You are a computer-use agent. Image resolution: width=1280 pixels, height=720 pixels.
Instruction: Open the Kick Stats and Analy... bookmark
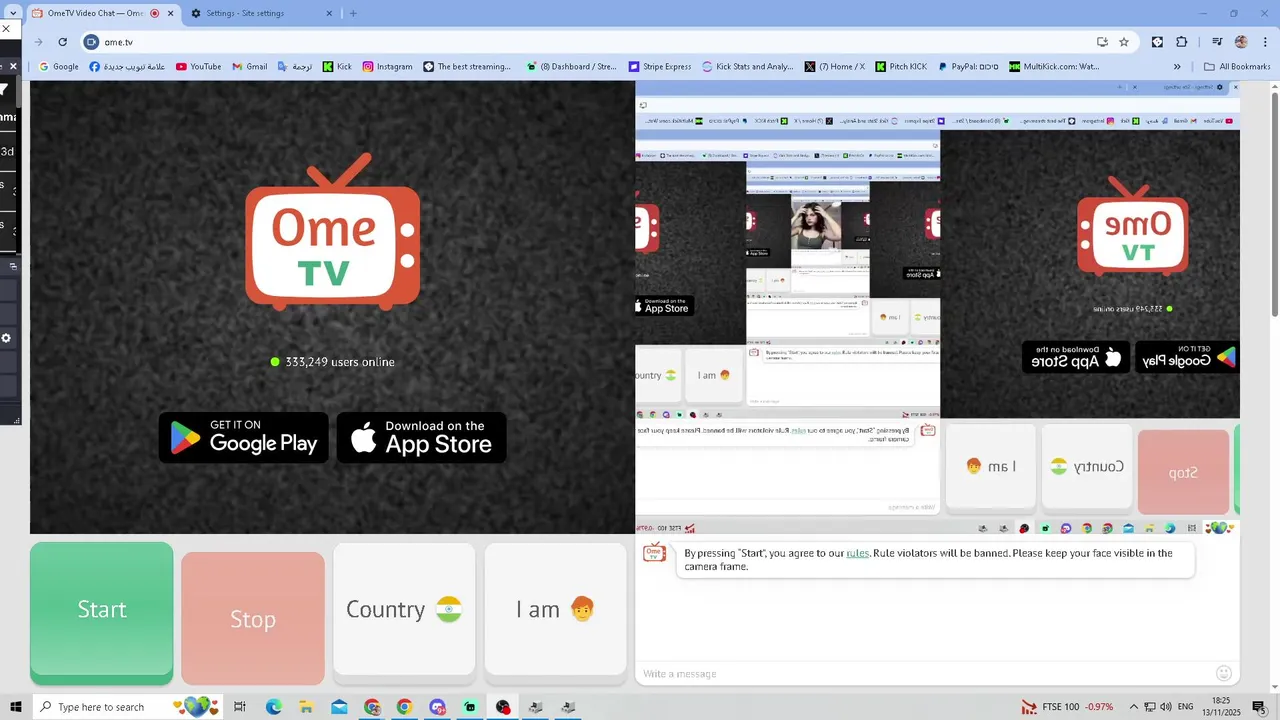(x=748, y=67)
